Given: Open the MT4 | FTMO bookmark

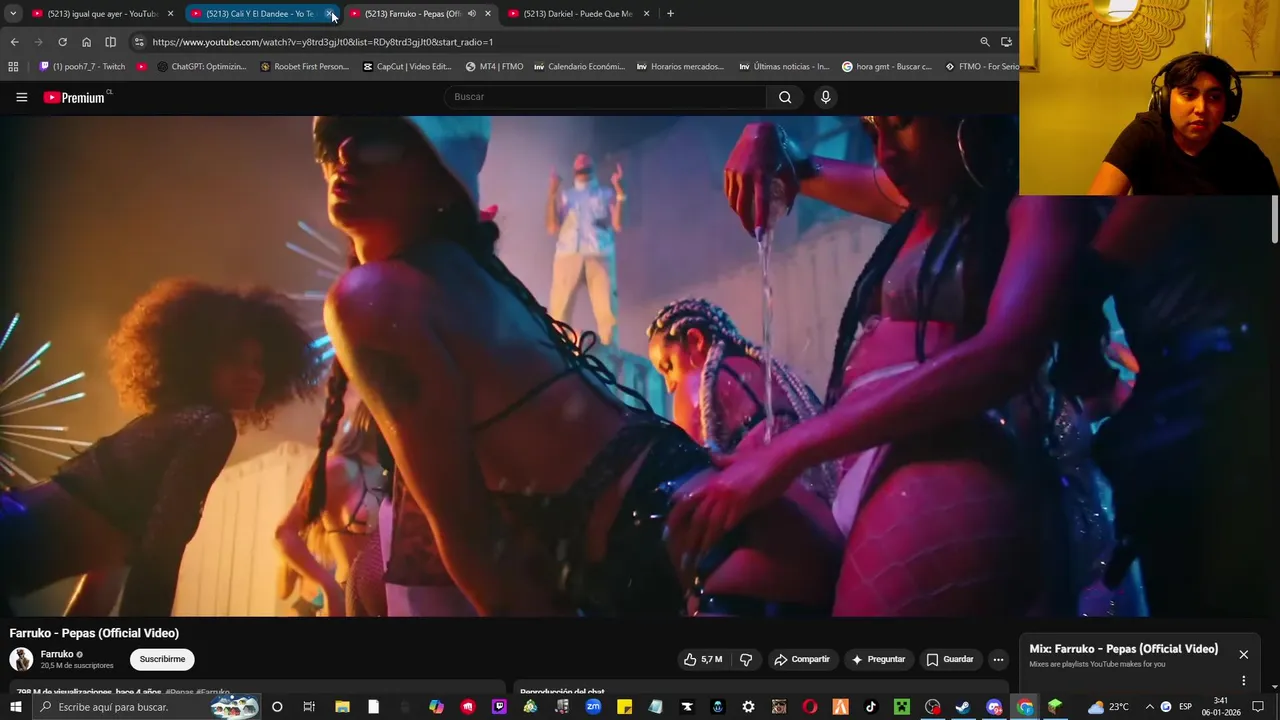Looking at the screenshot, I should (x=494, y=67).
